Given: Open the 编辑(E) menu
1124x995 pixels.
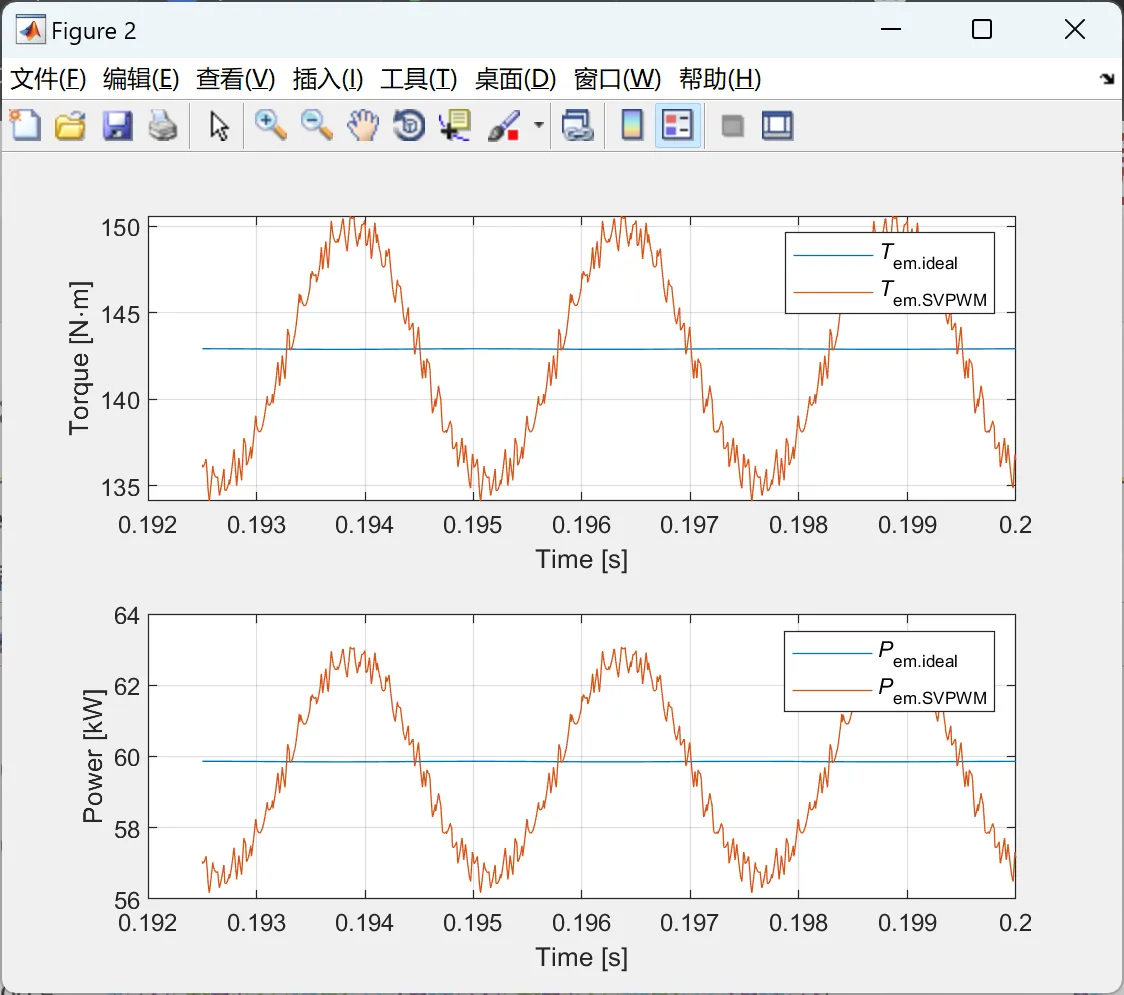Looking at the screenshot, I should click(x=141, y=79).
